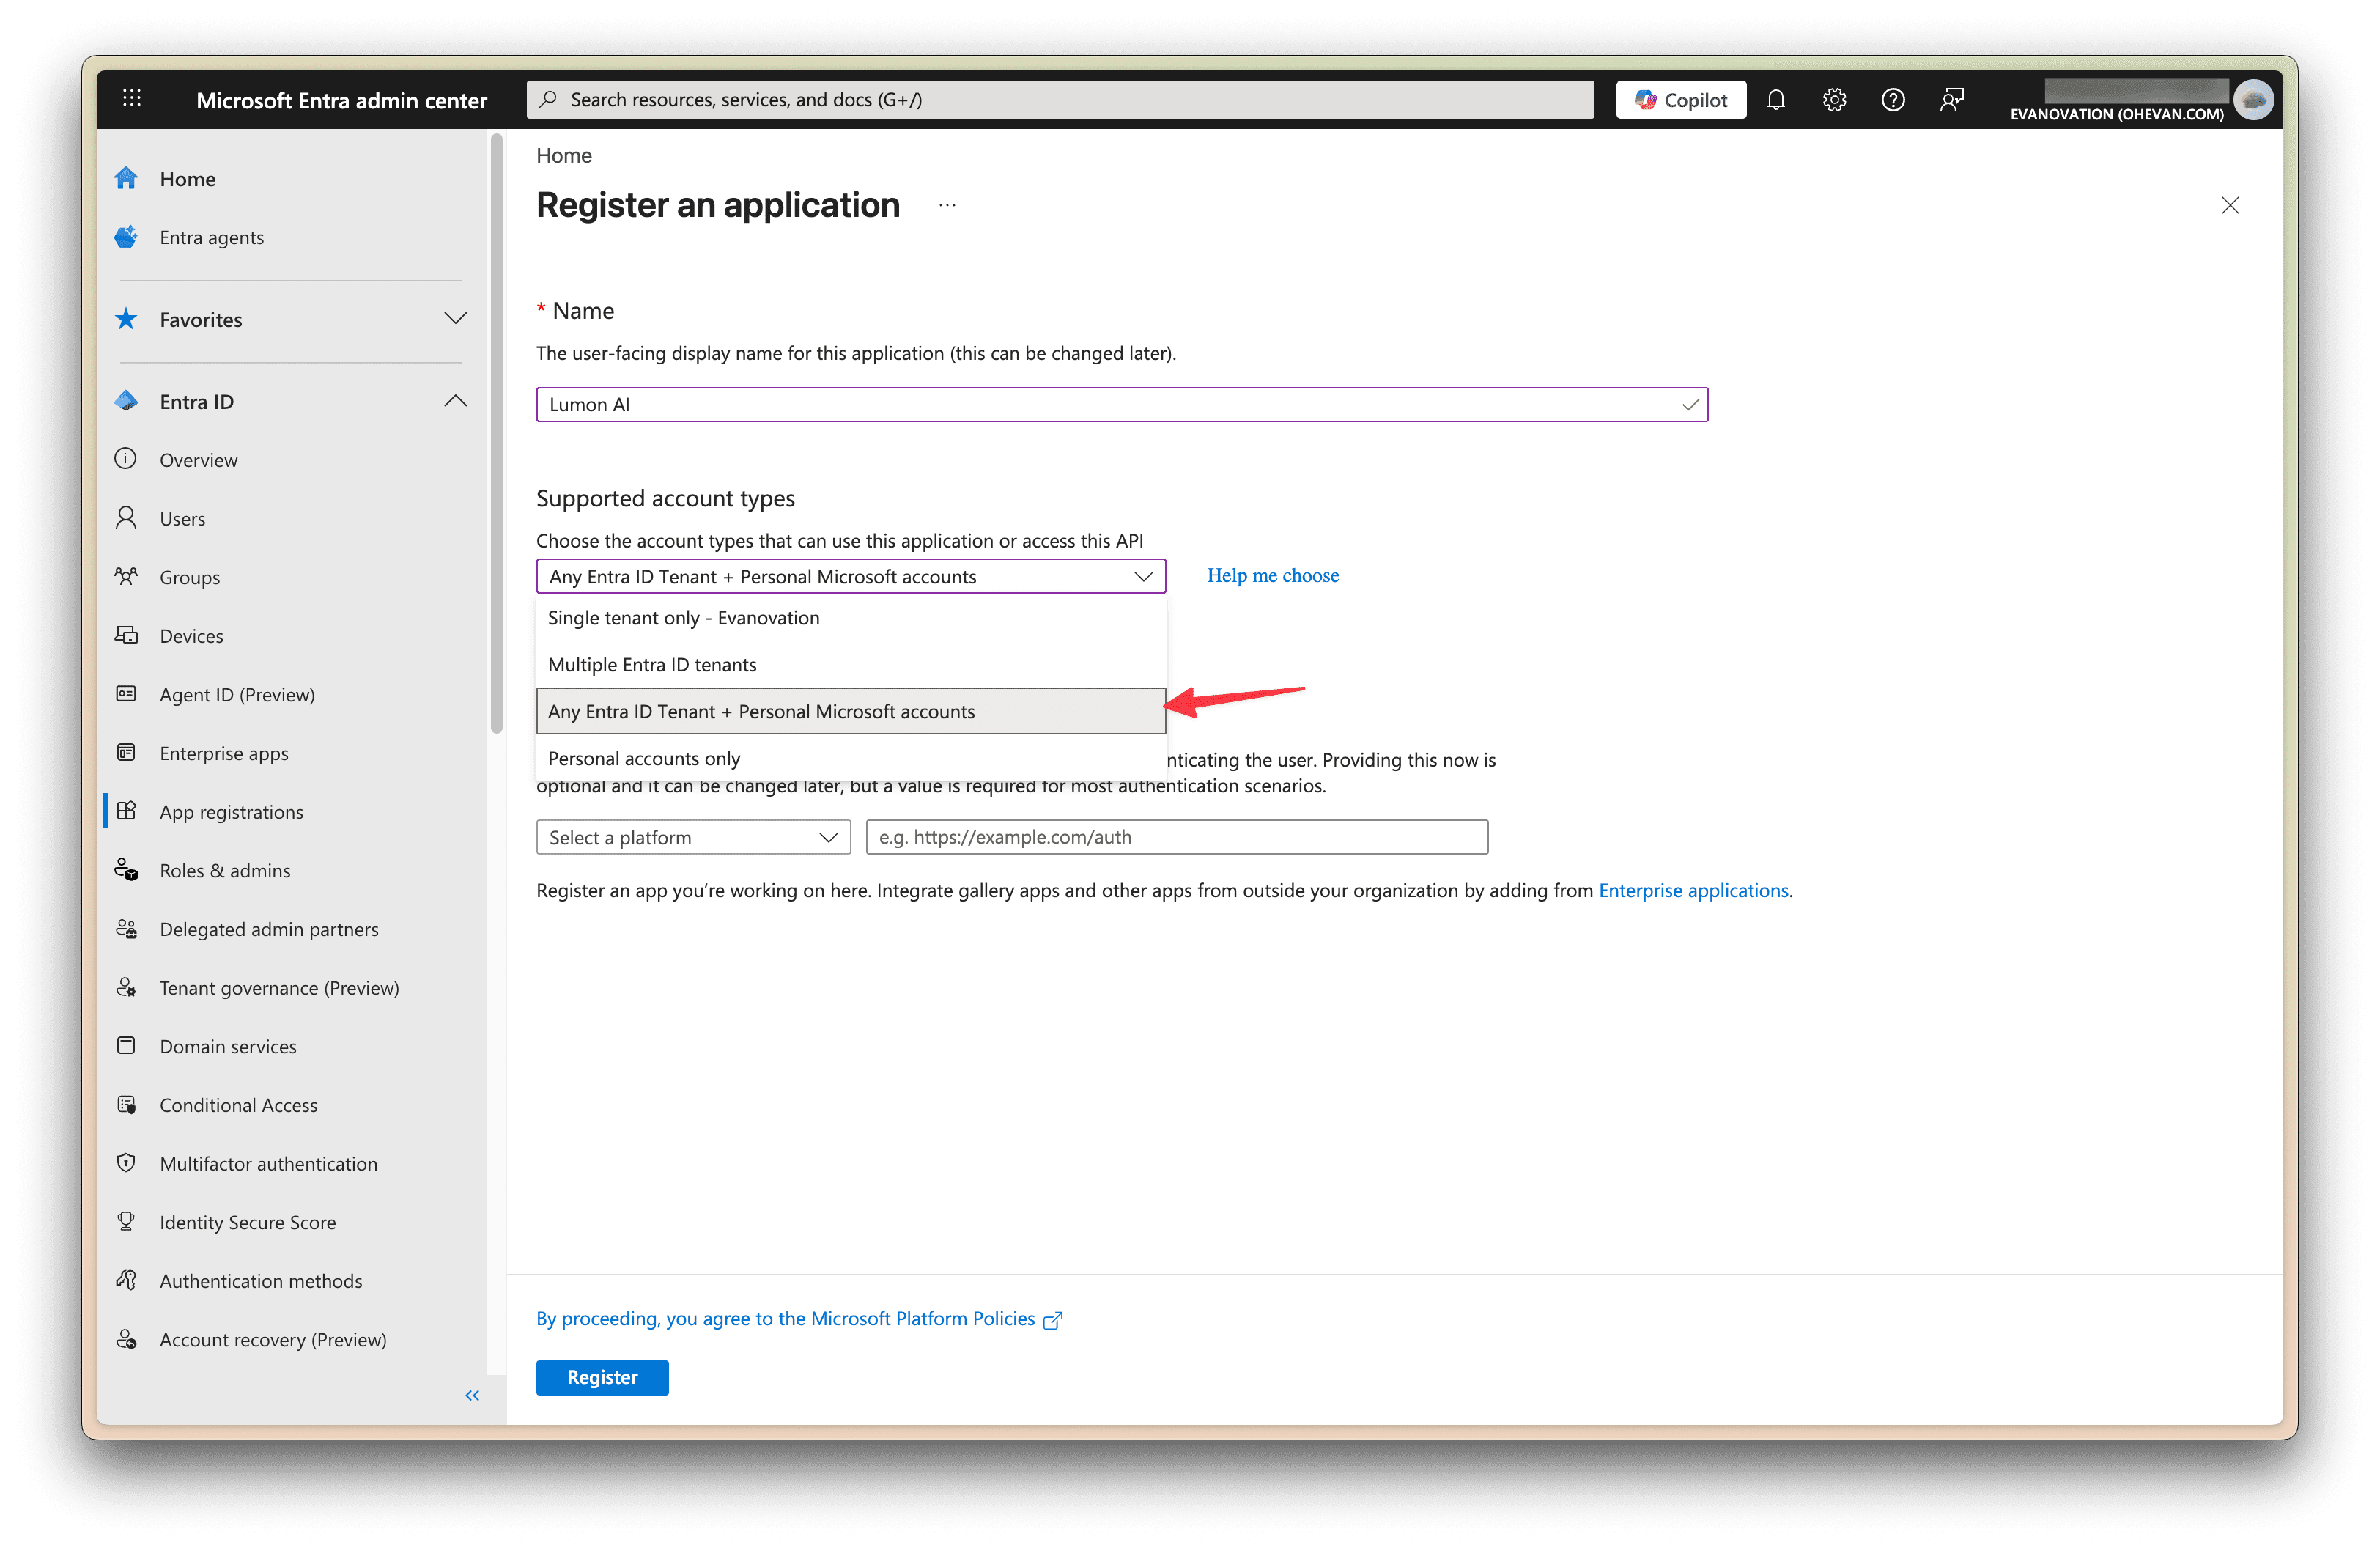Collapse the Entra ID section chevron
Viewport: 2380px width, 1548px height.
pyautogui.click(x=455, y=400)
